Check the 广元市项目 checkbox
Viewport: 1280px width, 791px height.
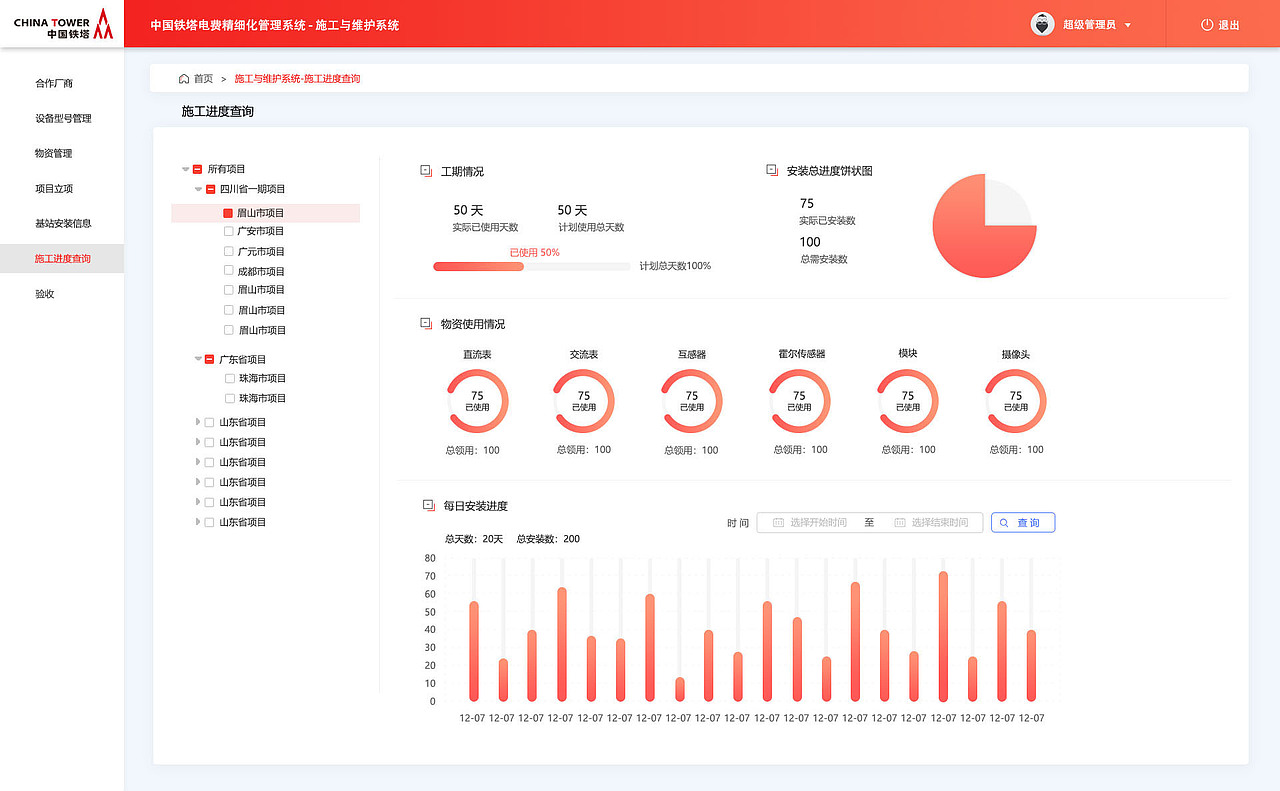[x=229, y=251]
